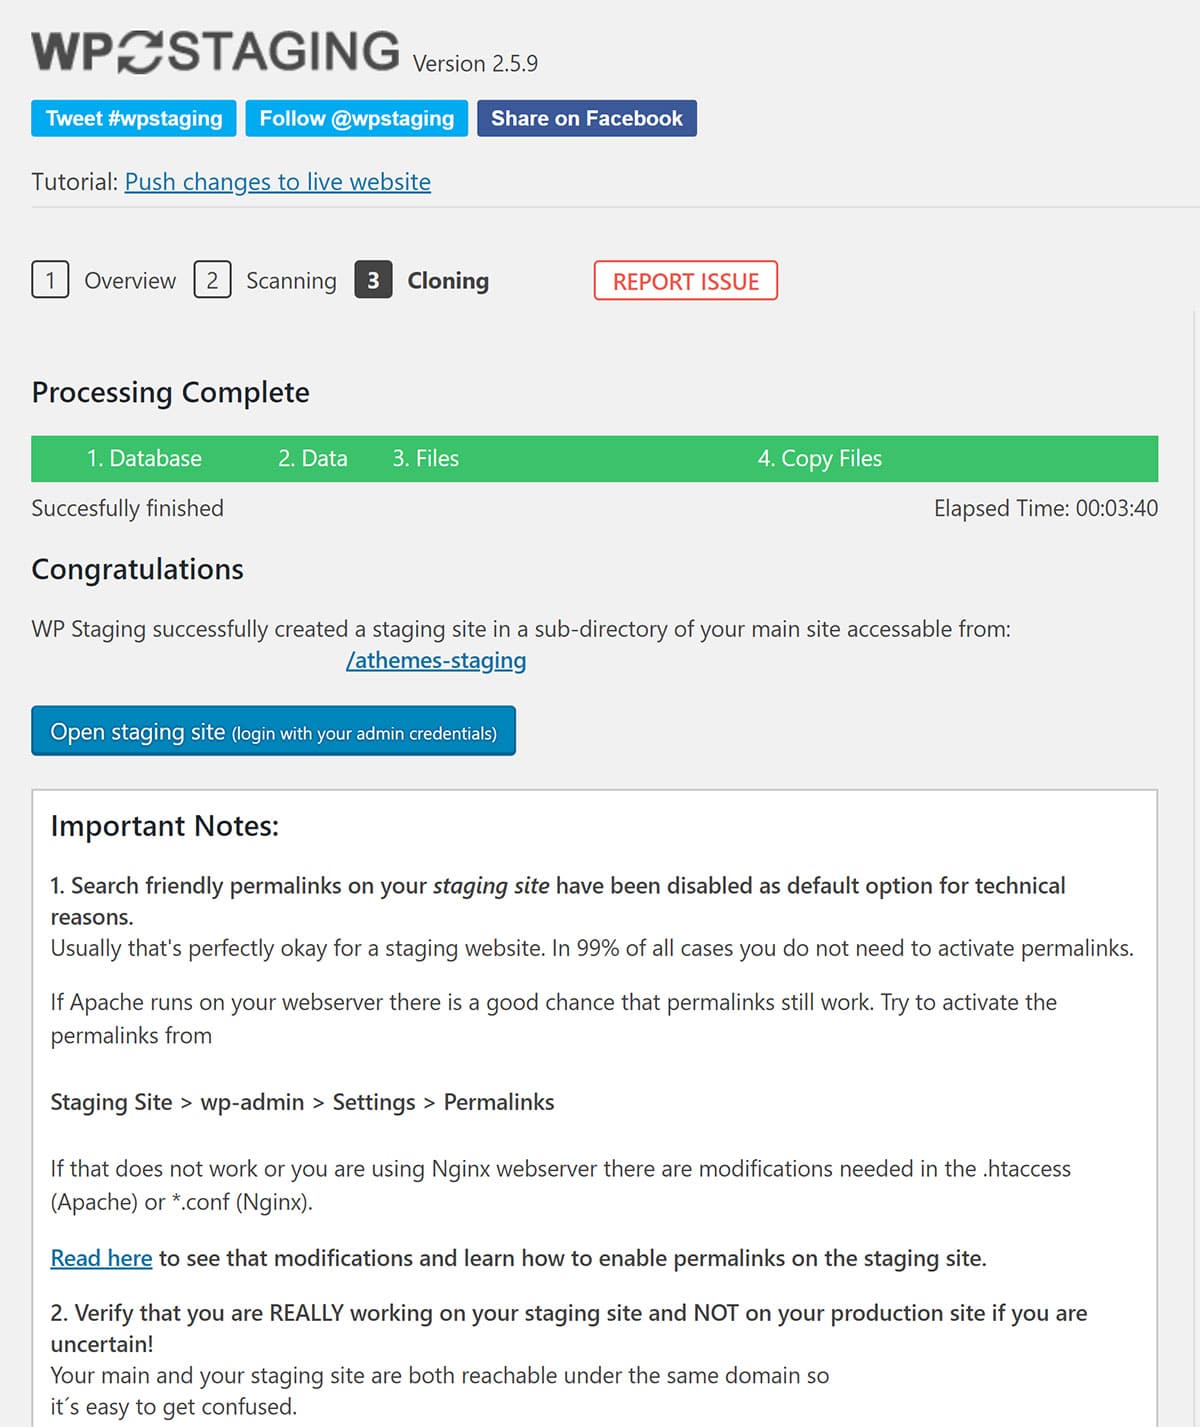This screenshot has width=1200, height=1427.
Task: Click the WPSTAGING version 2.5.9 text
Action: pos(475,64)
